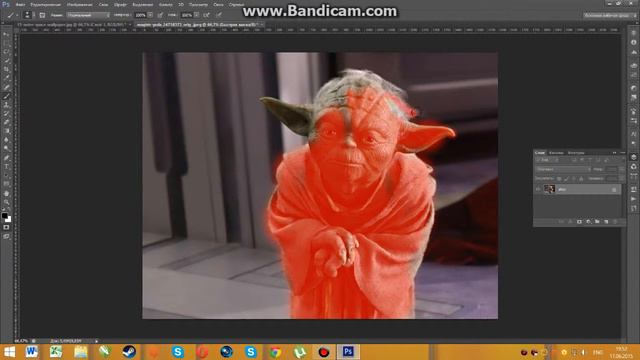This screenshot has width=640, height=360.
Task: Select the Brush tool in toolbox
Action: [x=6, y=96]
